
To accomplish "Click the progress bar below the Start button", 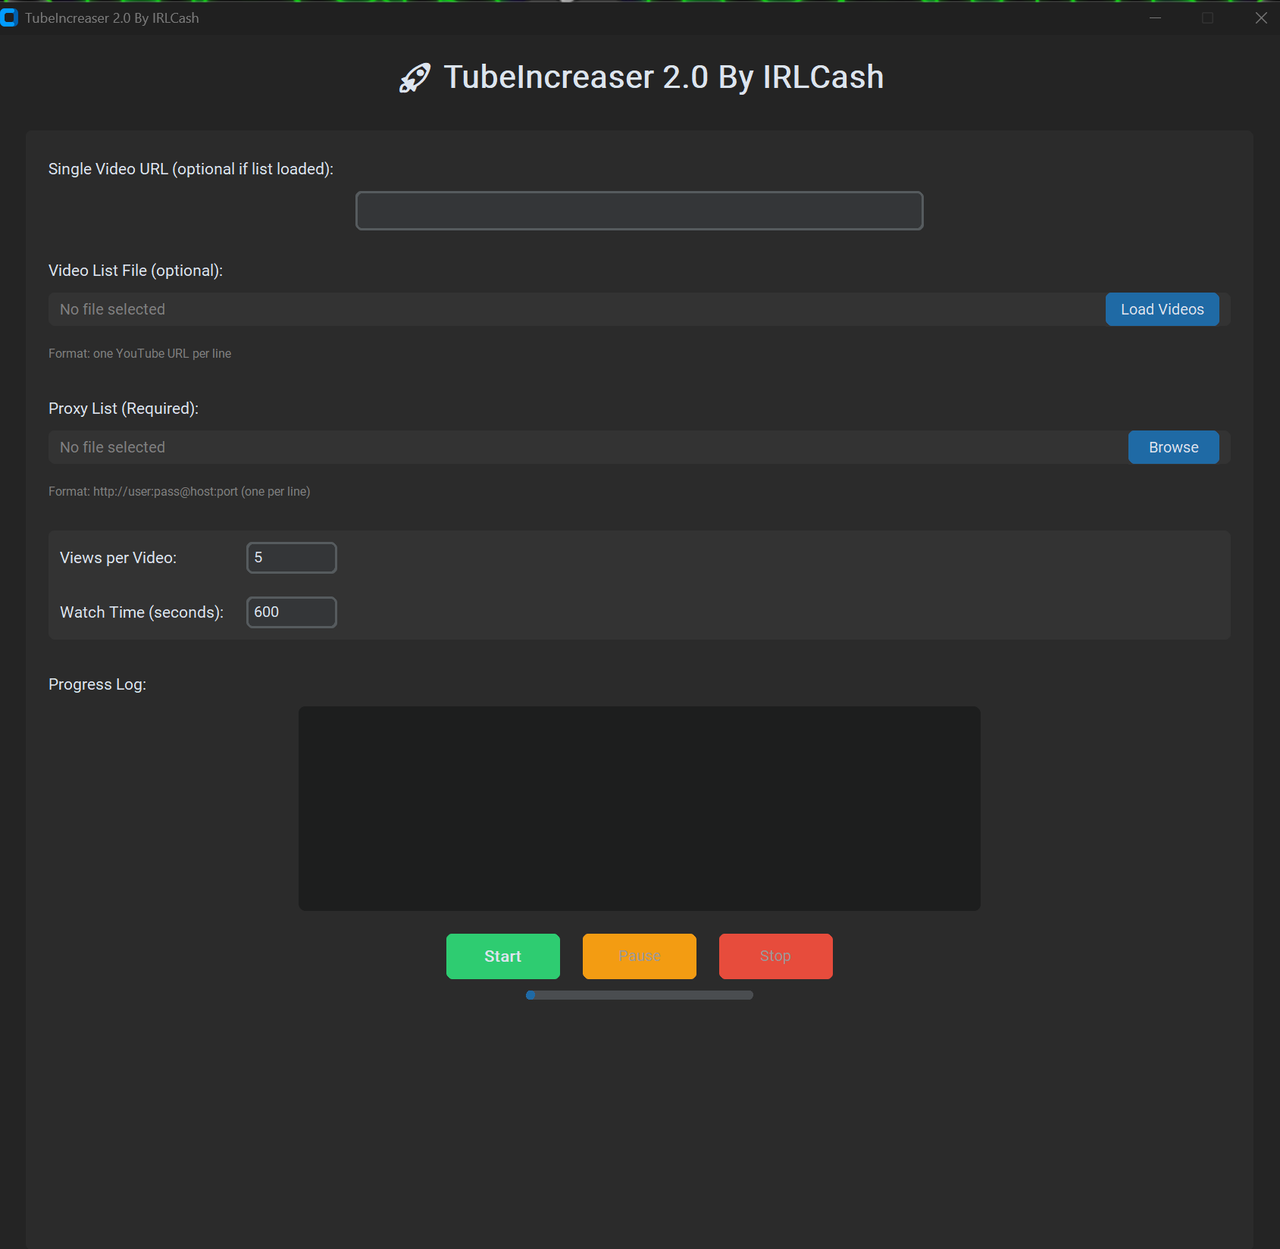I will point(639,995).
